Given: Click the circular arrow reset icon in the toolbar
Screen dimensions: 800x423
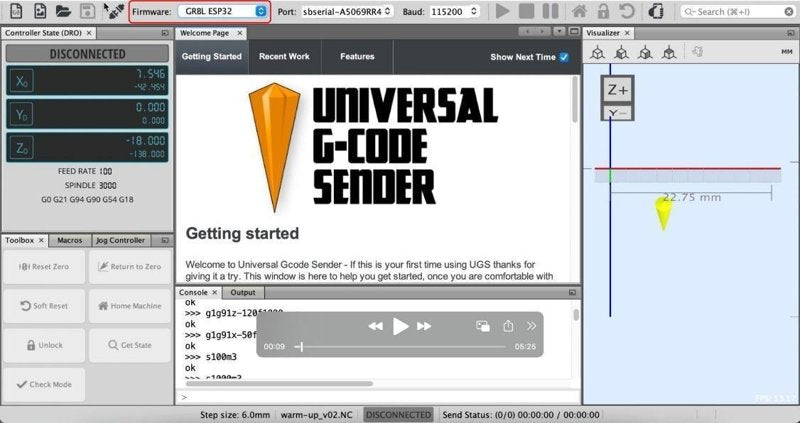Looking at the screenshot, I should 627,11.
